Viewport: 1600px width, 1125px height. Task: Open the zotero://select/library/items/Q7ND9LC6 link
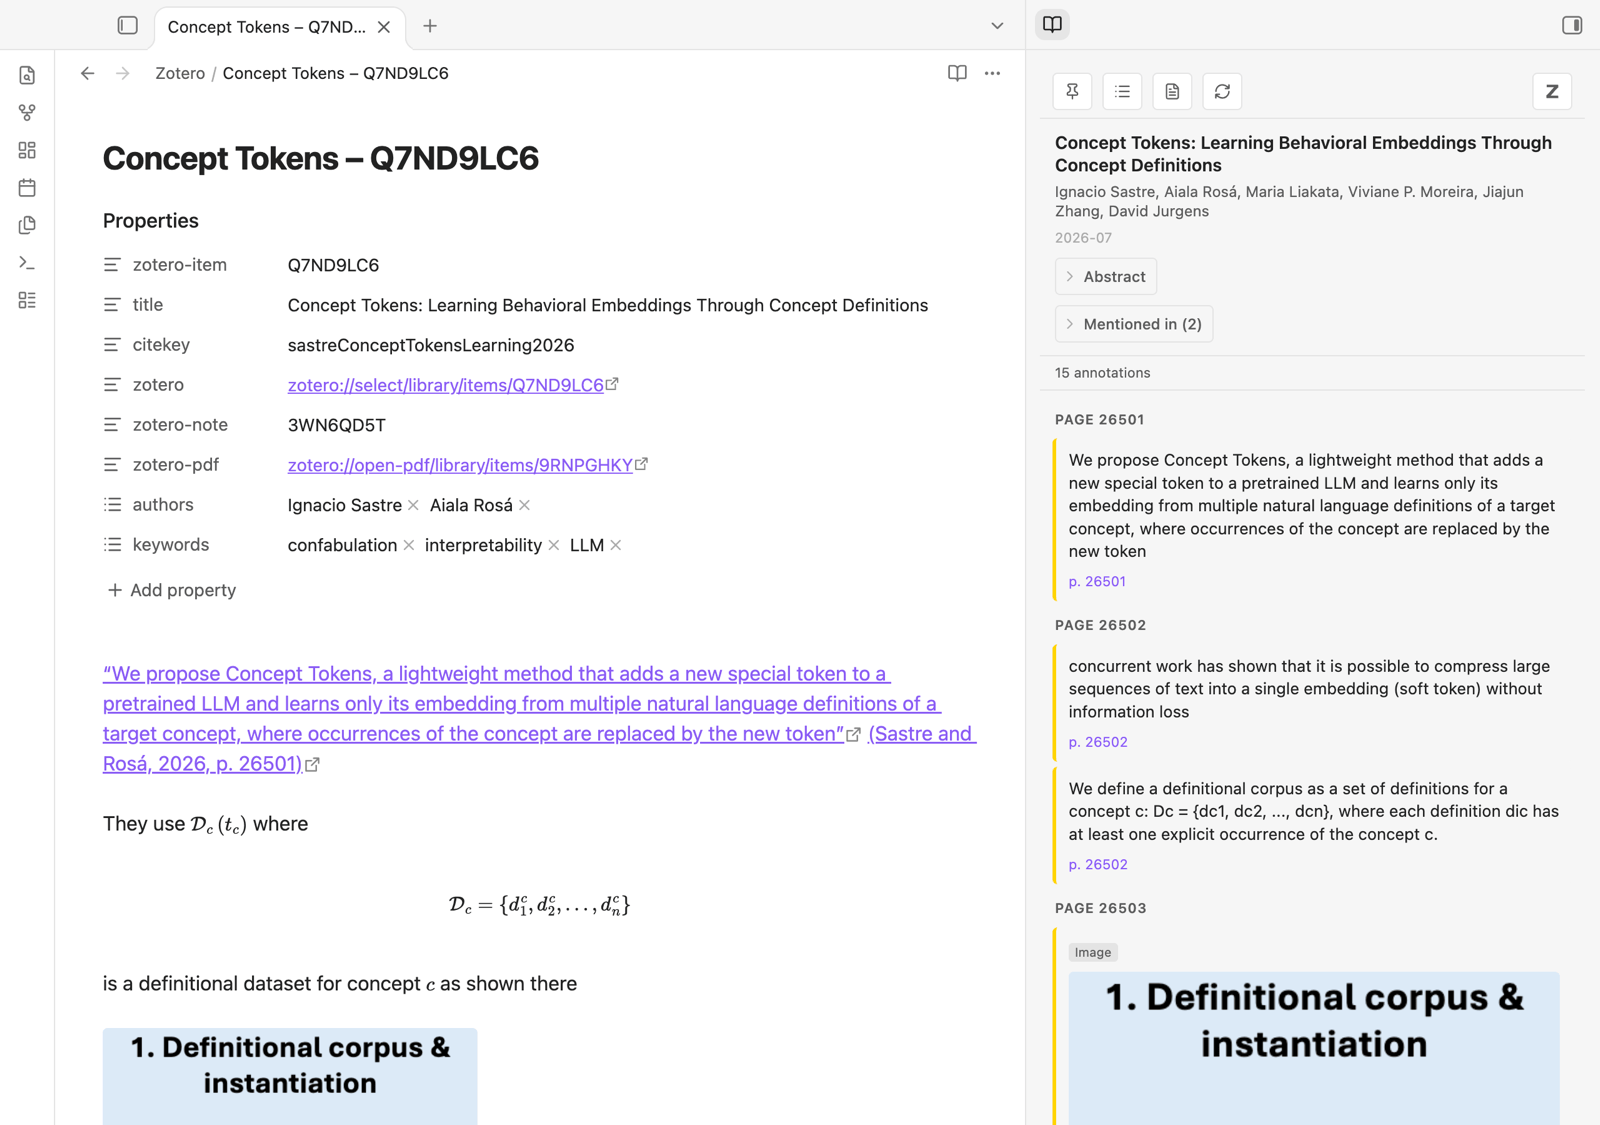tap(446, 385)
